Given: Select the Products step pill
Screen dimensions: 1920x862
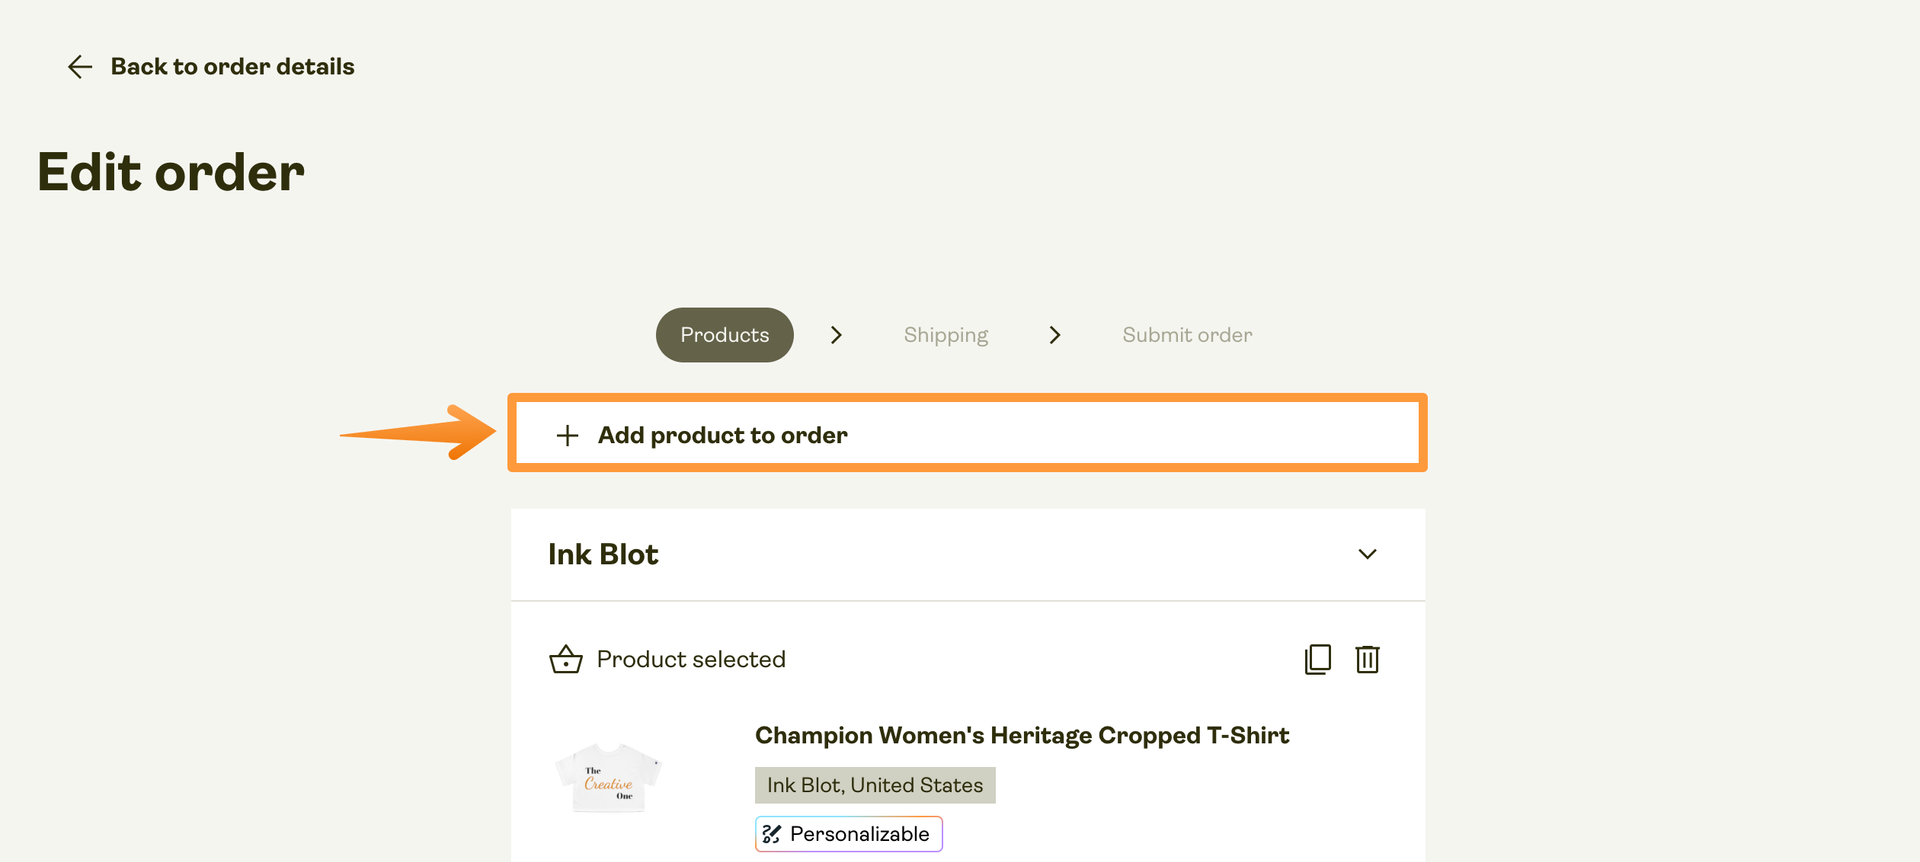Looking at the screenshot, I should [x=724, y=335].
